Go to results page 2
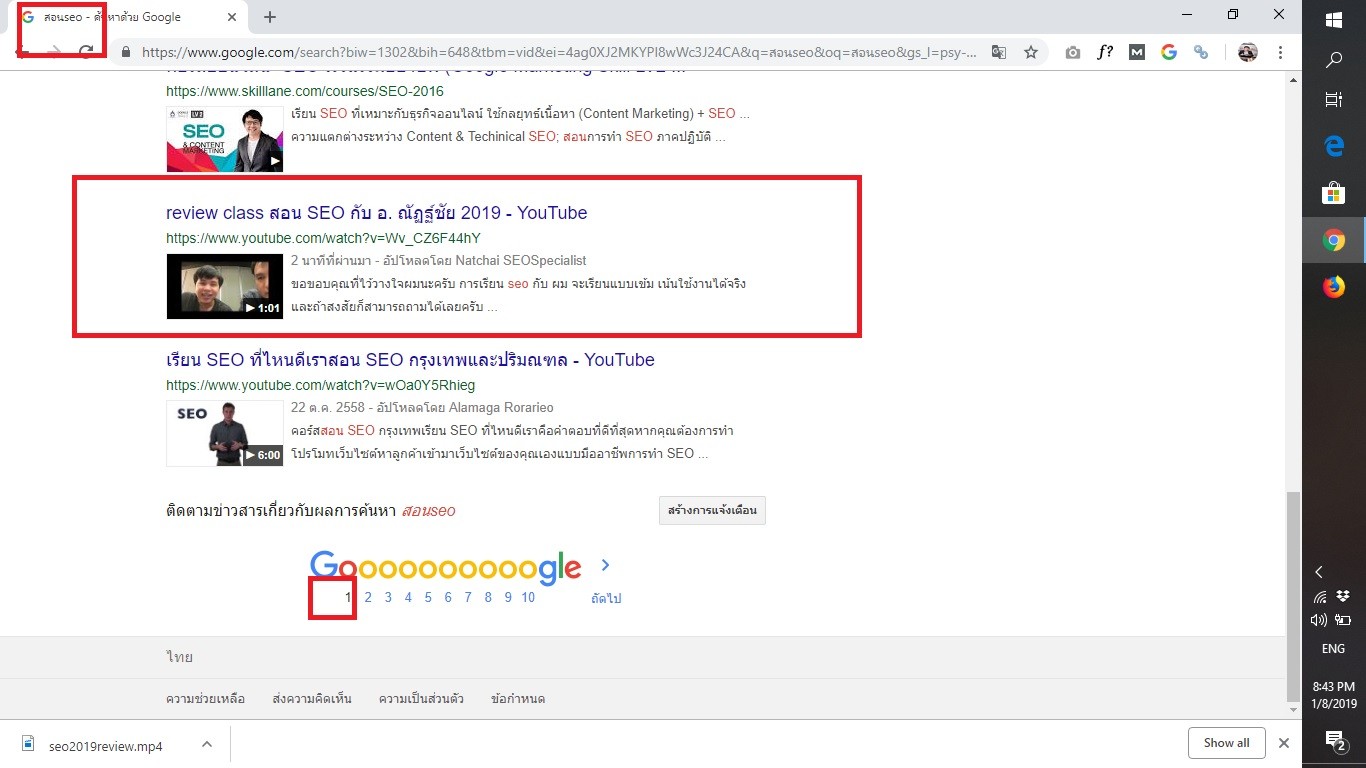The width and height of the screenshot is (1366, 768). [x=368, y=598]
